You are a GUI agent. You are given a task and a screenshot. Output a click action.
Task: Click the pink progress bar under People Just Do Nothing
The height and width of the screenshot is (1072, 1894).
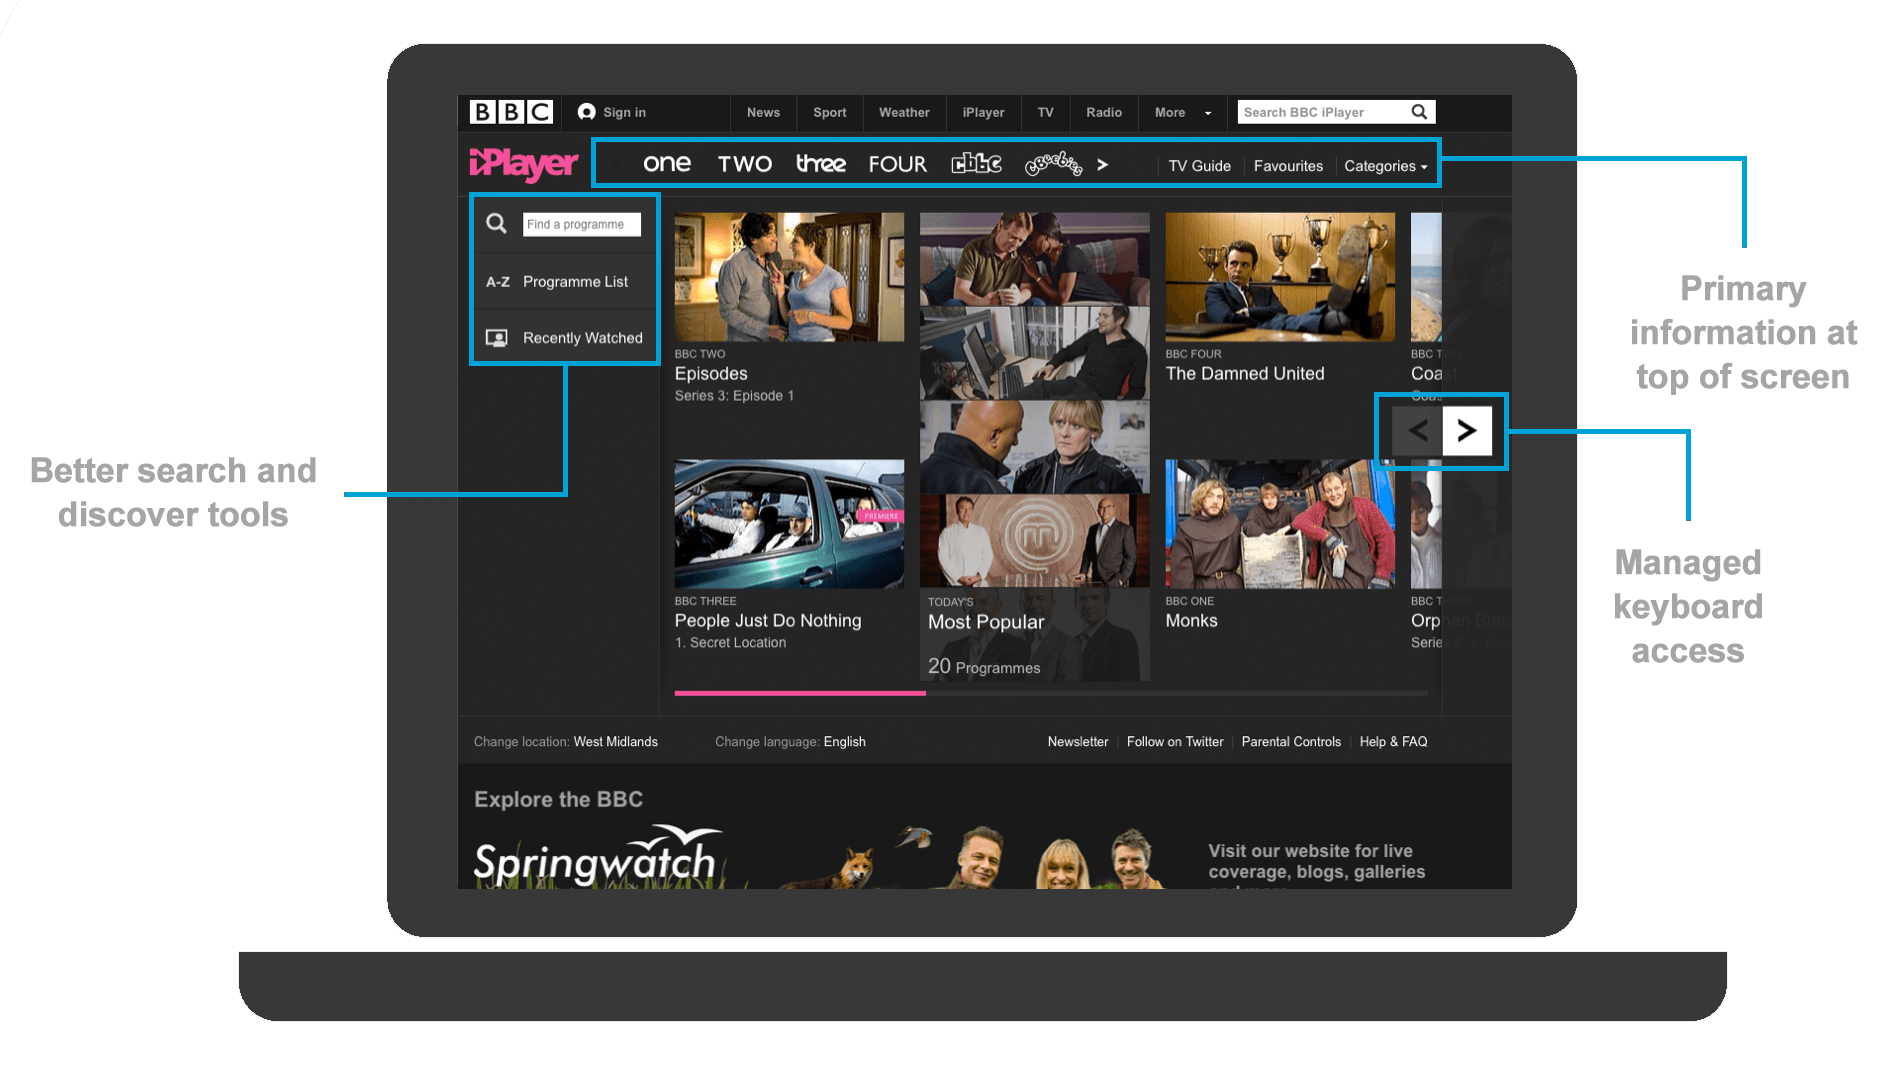coord(798,693)
